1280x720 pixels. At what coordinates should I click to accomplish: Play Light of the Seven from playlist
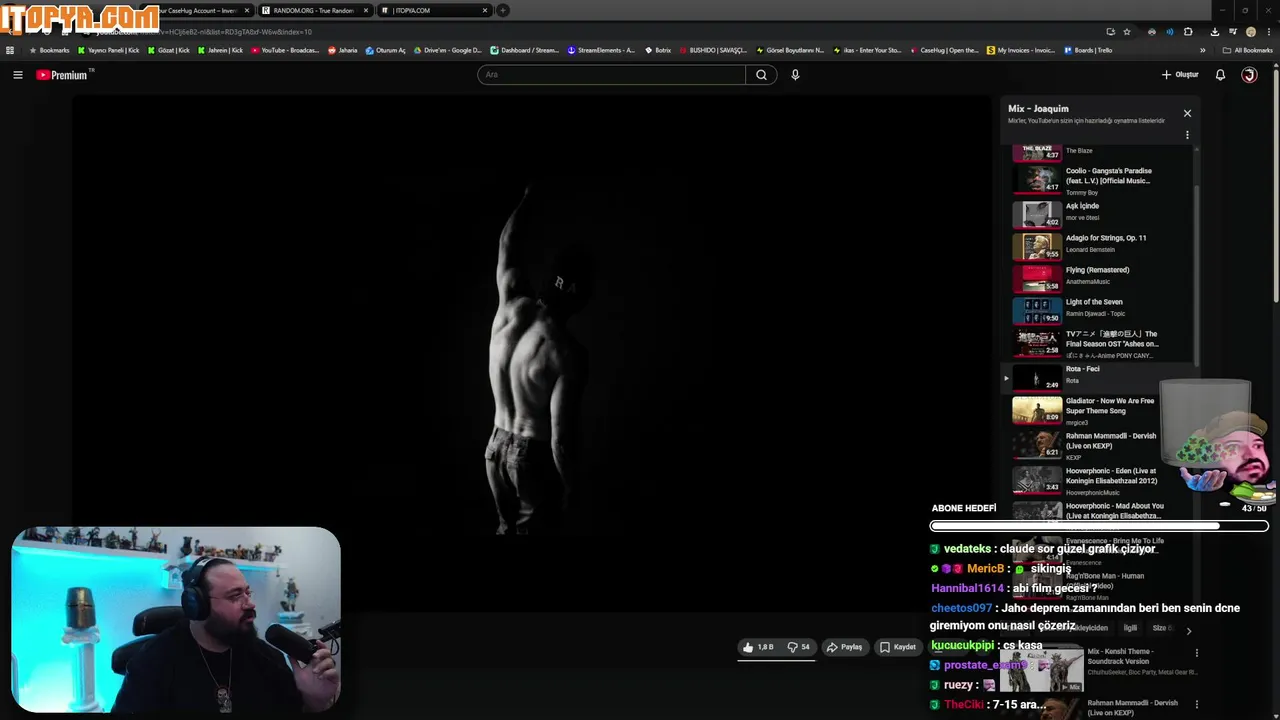tap(1102, 309)
